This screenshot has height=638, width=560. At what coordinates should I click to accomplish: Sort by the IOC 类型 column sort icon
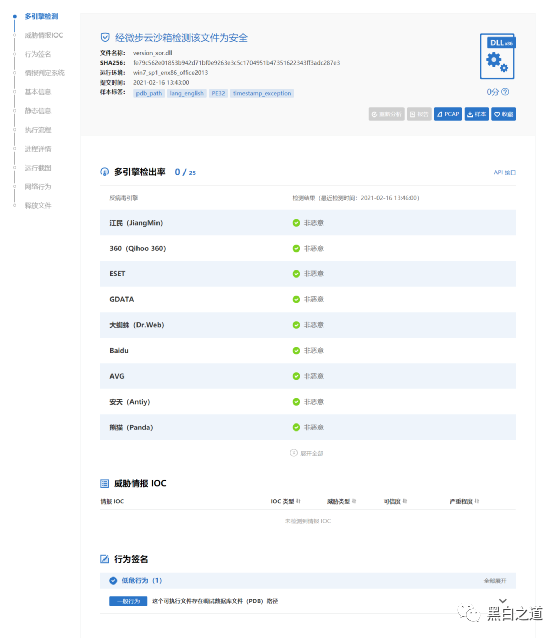pos(298,501)
